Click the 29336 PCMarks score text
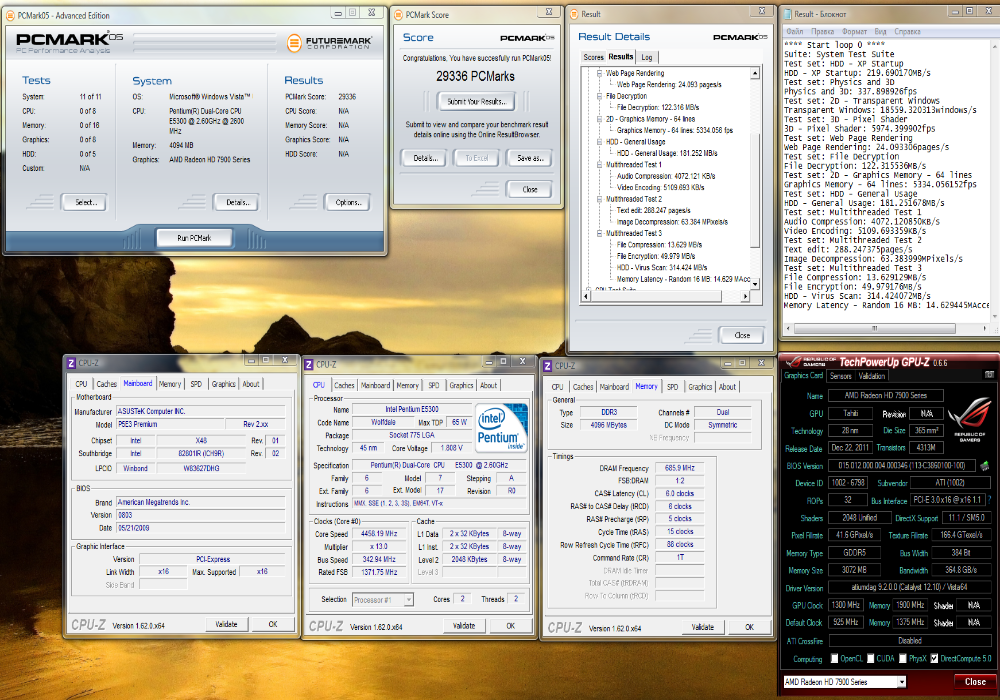The image size is (1000, 700). pos(475,77)
